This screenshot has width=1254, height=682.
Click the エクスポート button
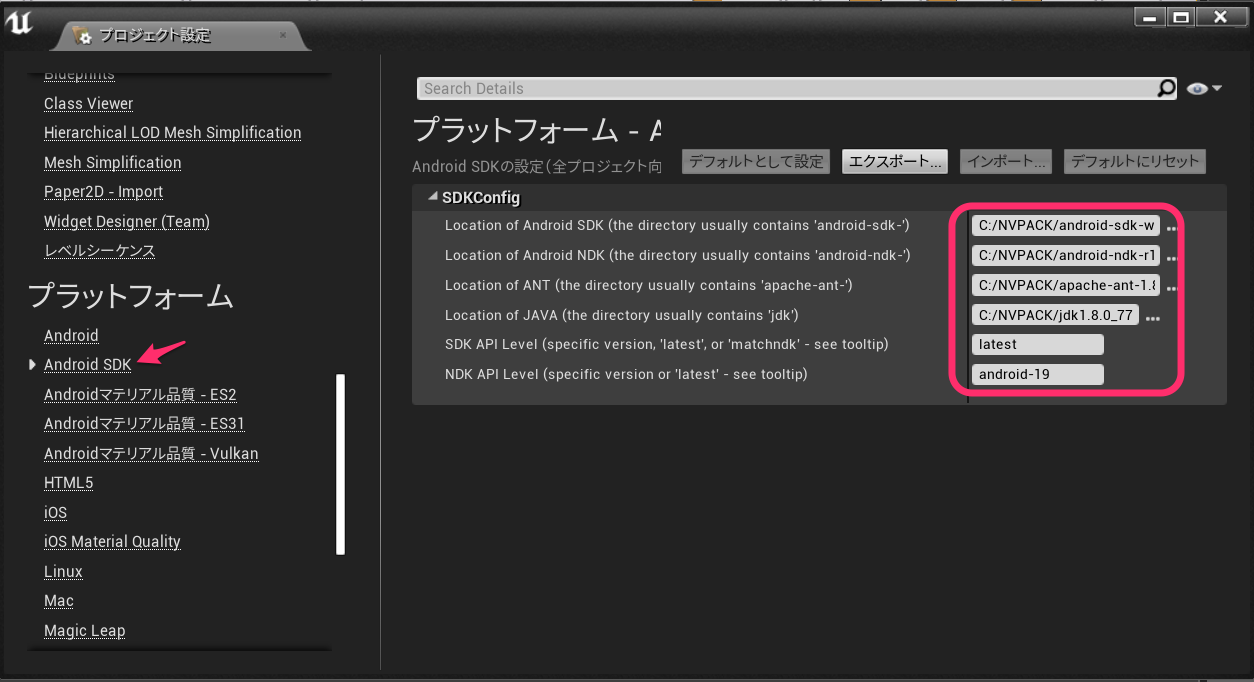[894, 161]
